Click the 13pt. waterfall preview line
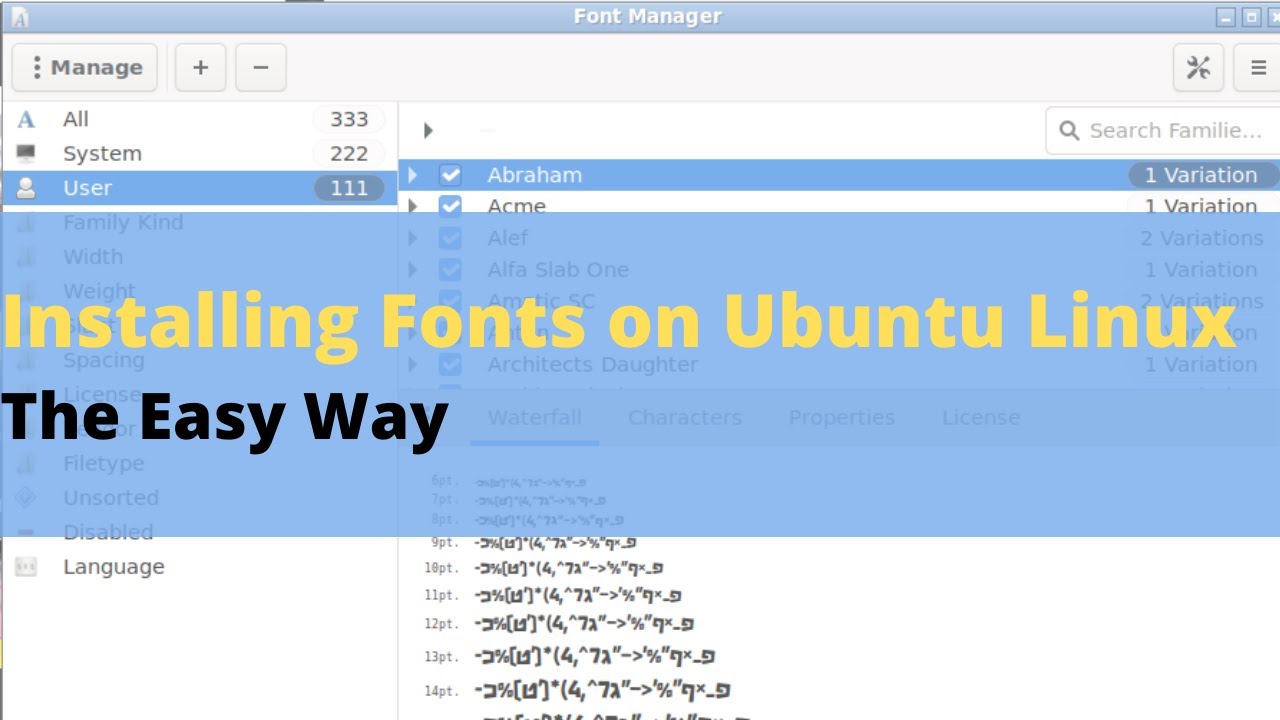 point(595,657)
